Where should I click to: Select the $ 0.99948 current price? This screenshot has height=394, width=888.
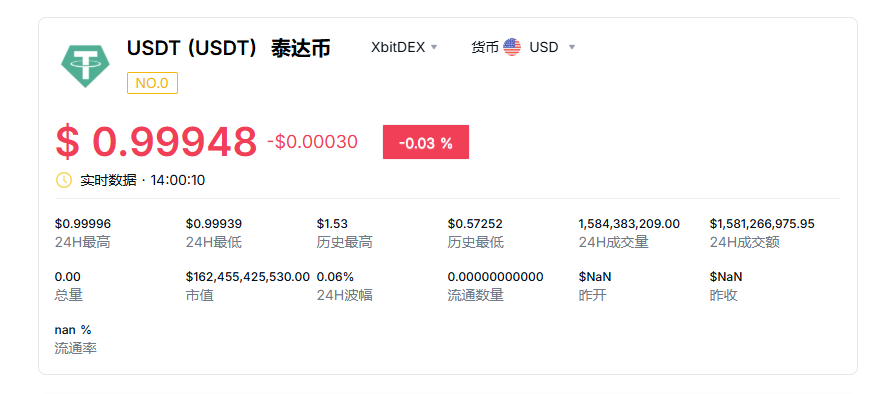tap(156, 142)
